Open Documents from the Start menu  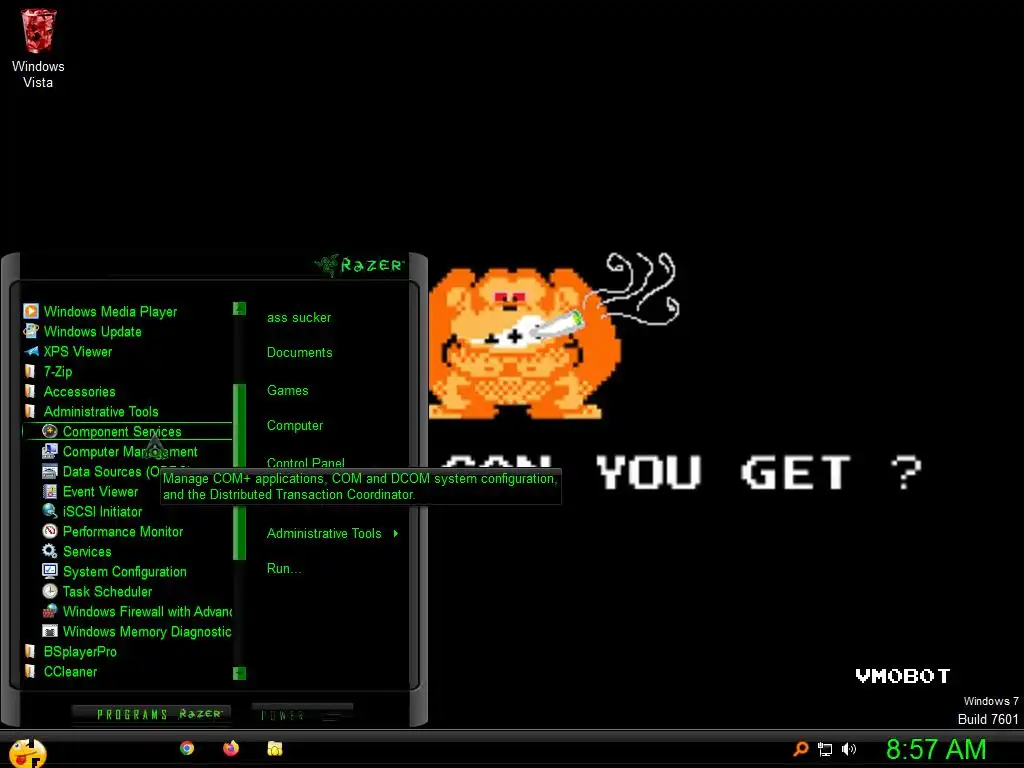point(299,353)
